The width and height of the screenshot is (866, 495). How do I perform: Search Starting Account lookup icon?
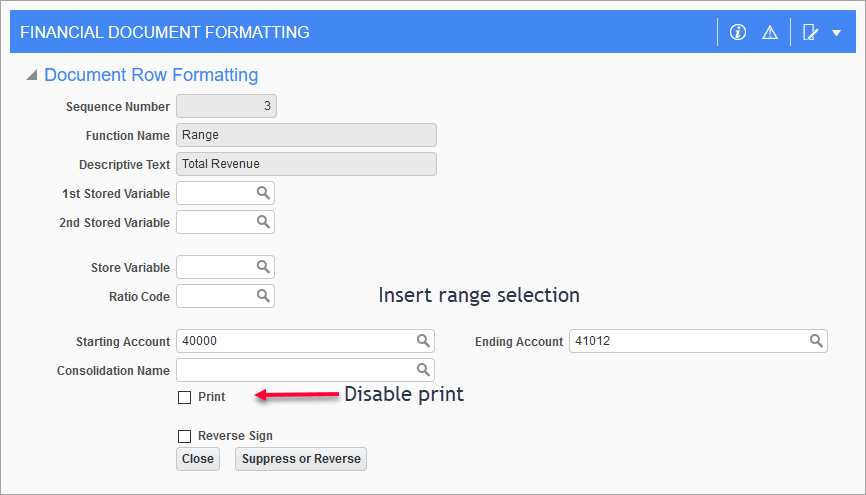coord(423,341)
